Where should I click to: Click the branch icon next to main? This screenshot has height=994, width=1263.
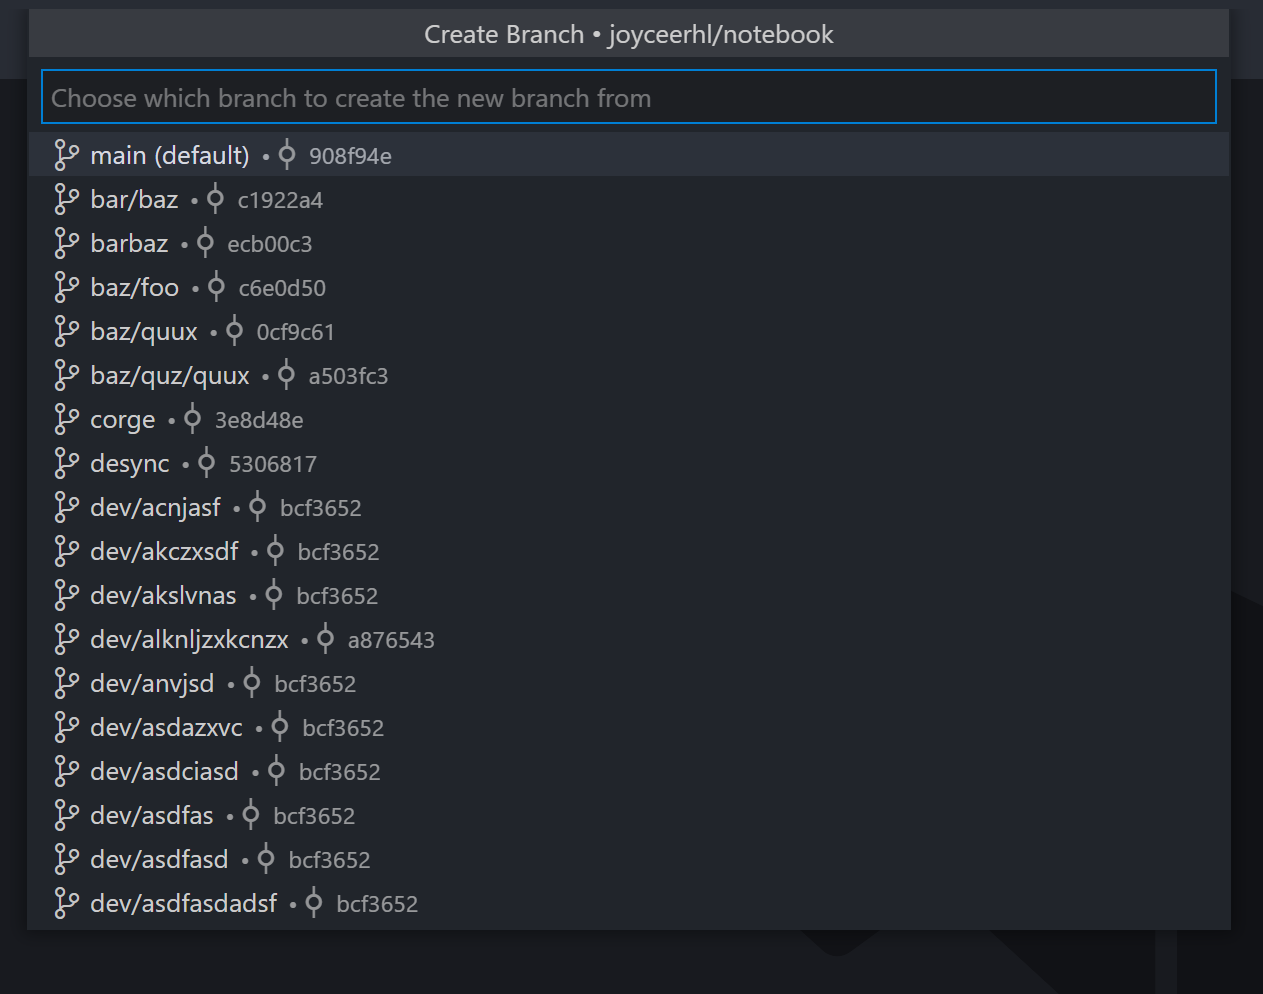pos(66,155)
